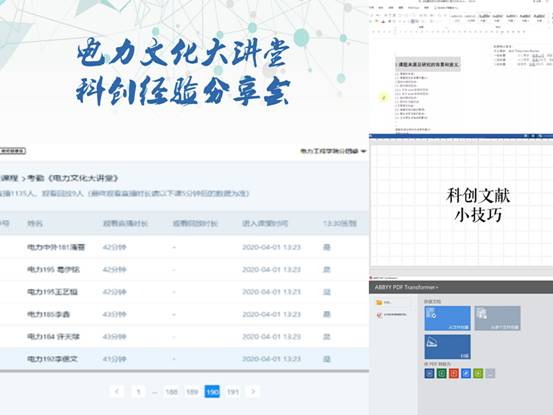Click the red PowerPoint conversion icon

(454, 373)
